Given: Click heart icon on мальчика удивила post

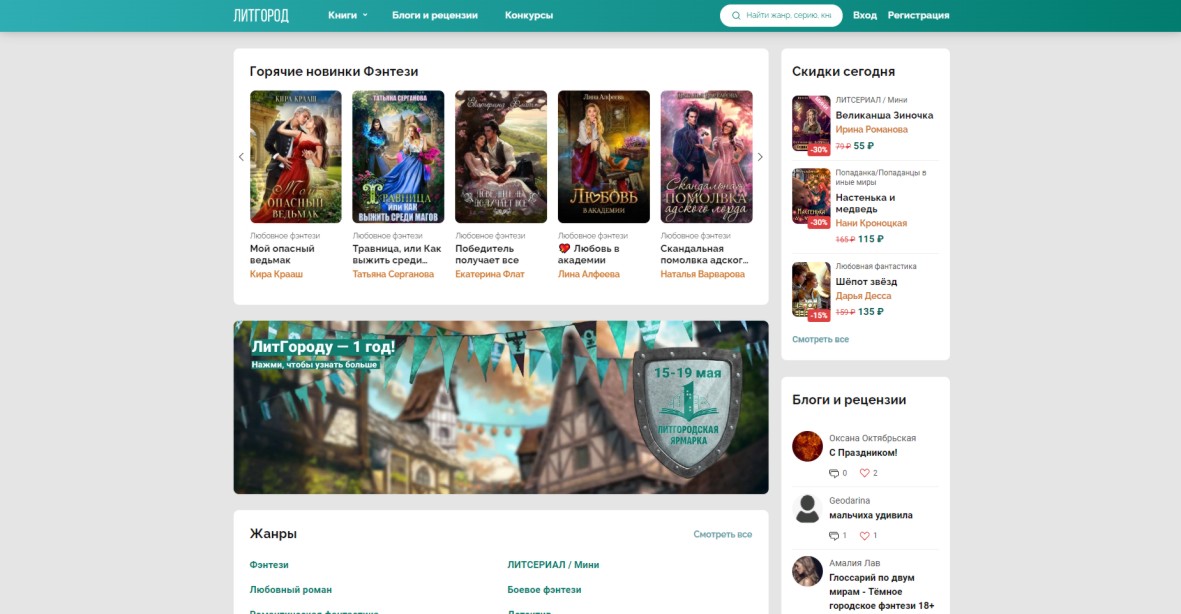Looking at the screenshot, I should coord(864,536).
